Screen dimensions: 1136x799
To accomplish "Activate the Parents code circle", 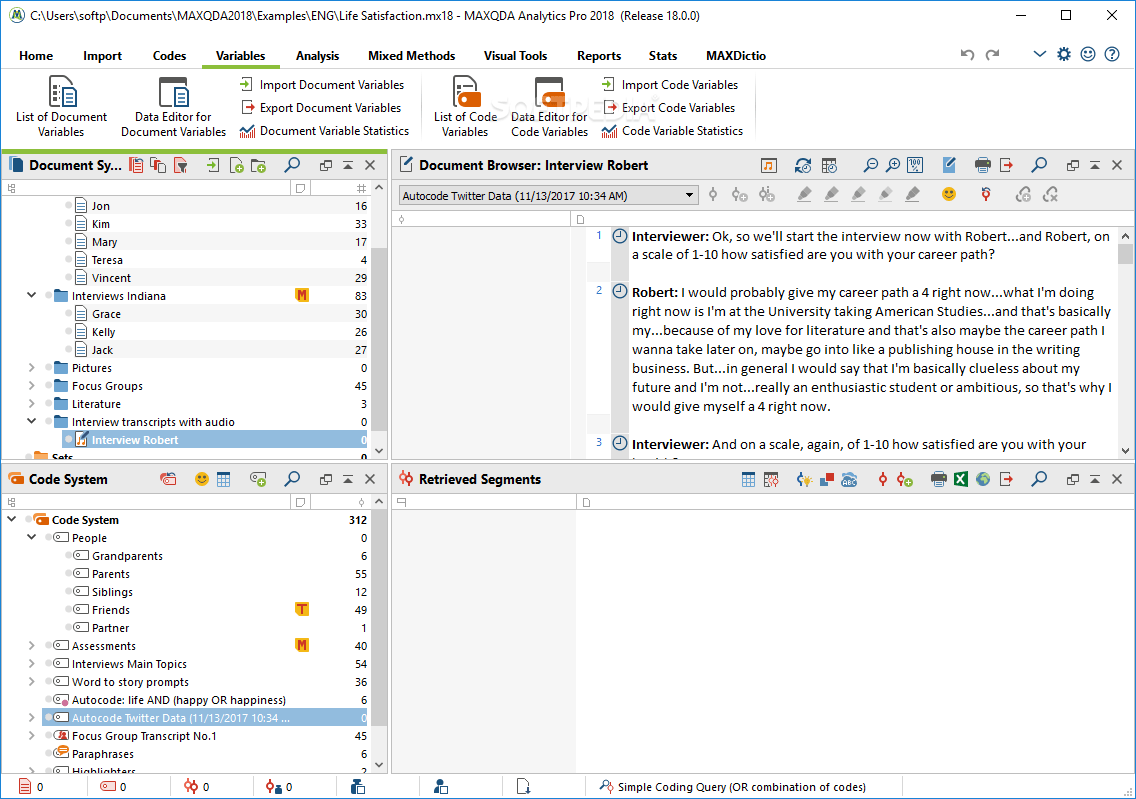I will point(68,573).
